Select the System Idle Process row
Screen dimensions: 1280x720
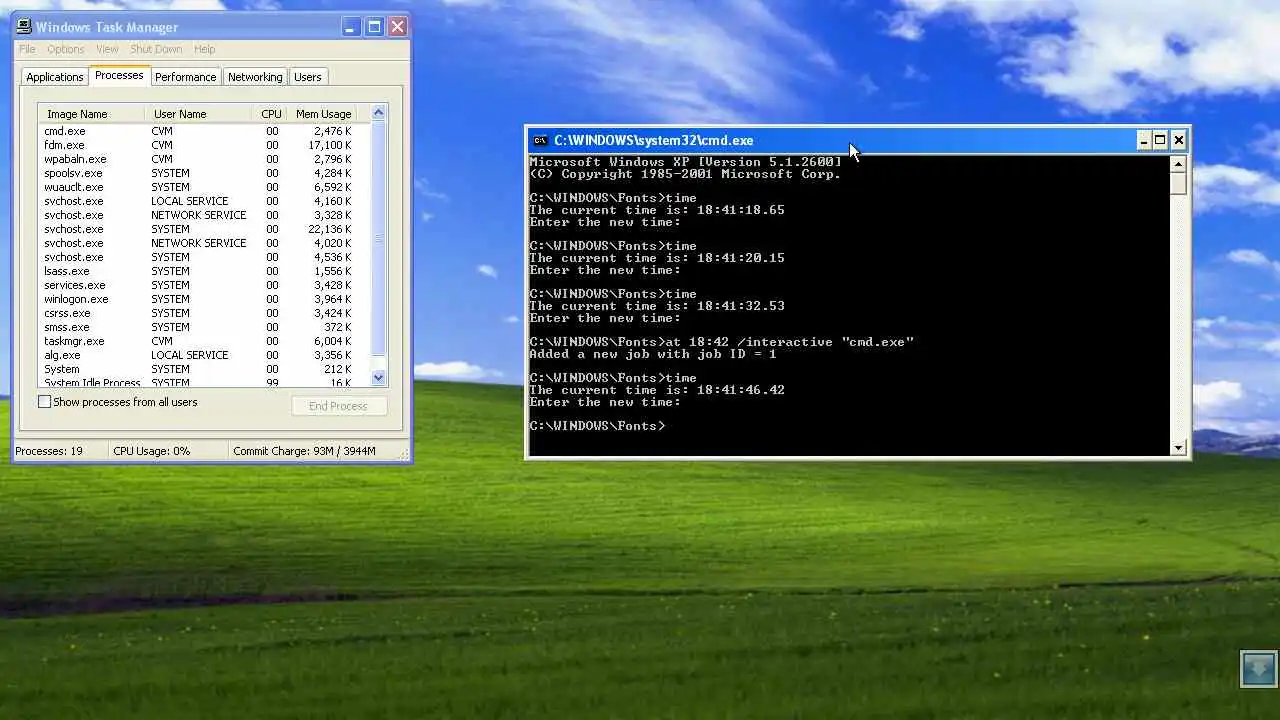point(204,382)
